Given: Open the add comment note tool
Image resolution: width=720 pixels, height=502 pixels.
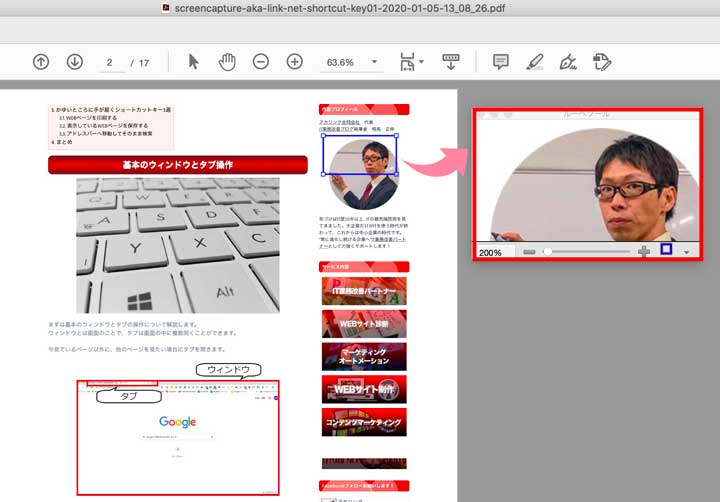Looking at the screenshot, I should (501, 62).
